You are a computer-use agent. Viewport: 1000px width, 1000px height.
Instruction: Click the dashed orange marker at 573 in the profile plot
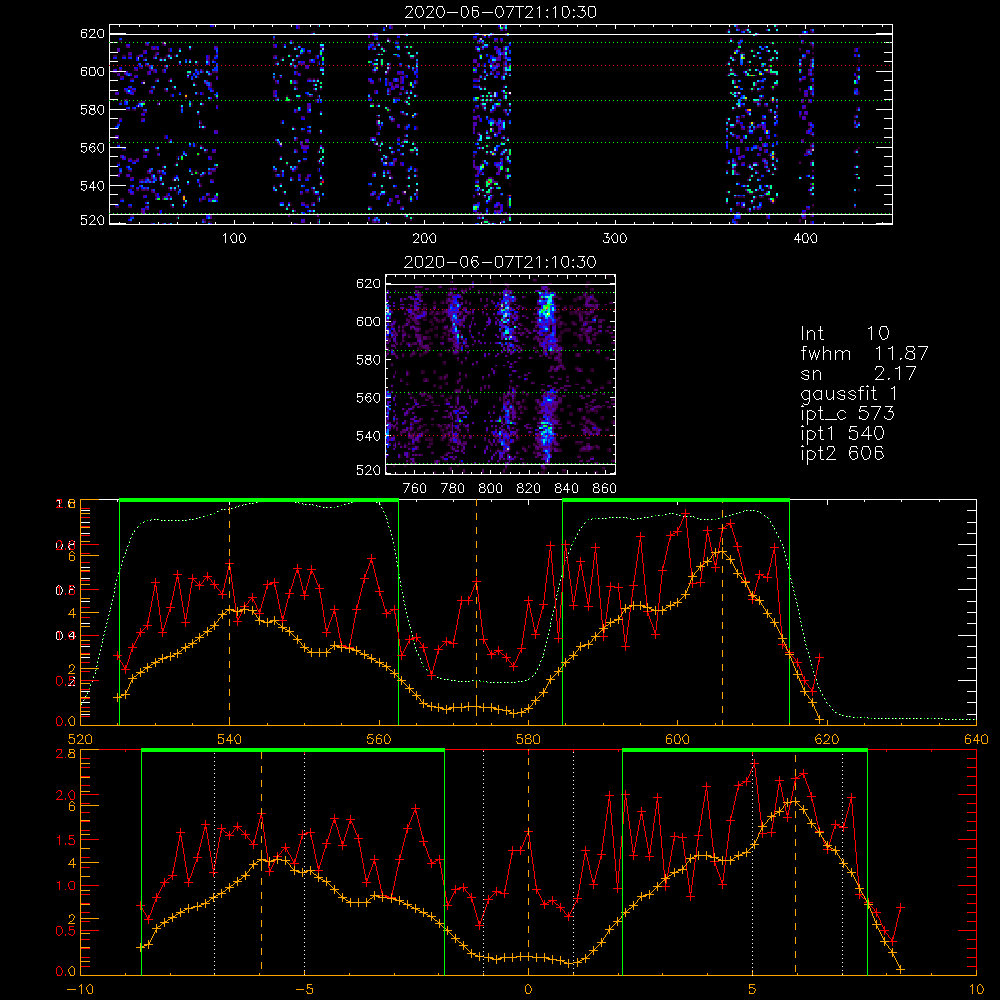476,612
